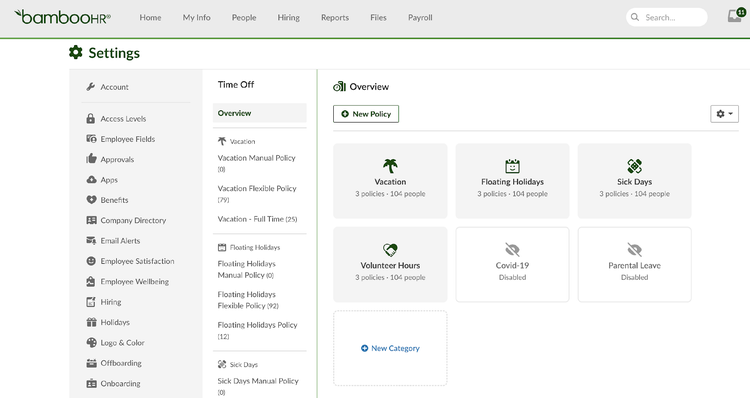
Task: Open the gear settings dropdown
Action: pos(724,114)
